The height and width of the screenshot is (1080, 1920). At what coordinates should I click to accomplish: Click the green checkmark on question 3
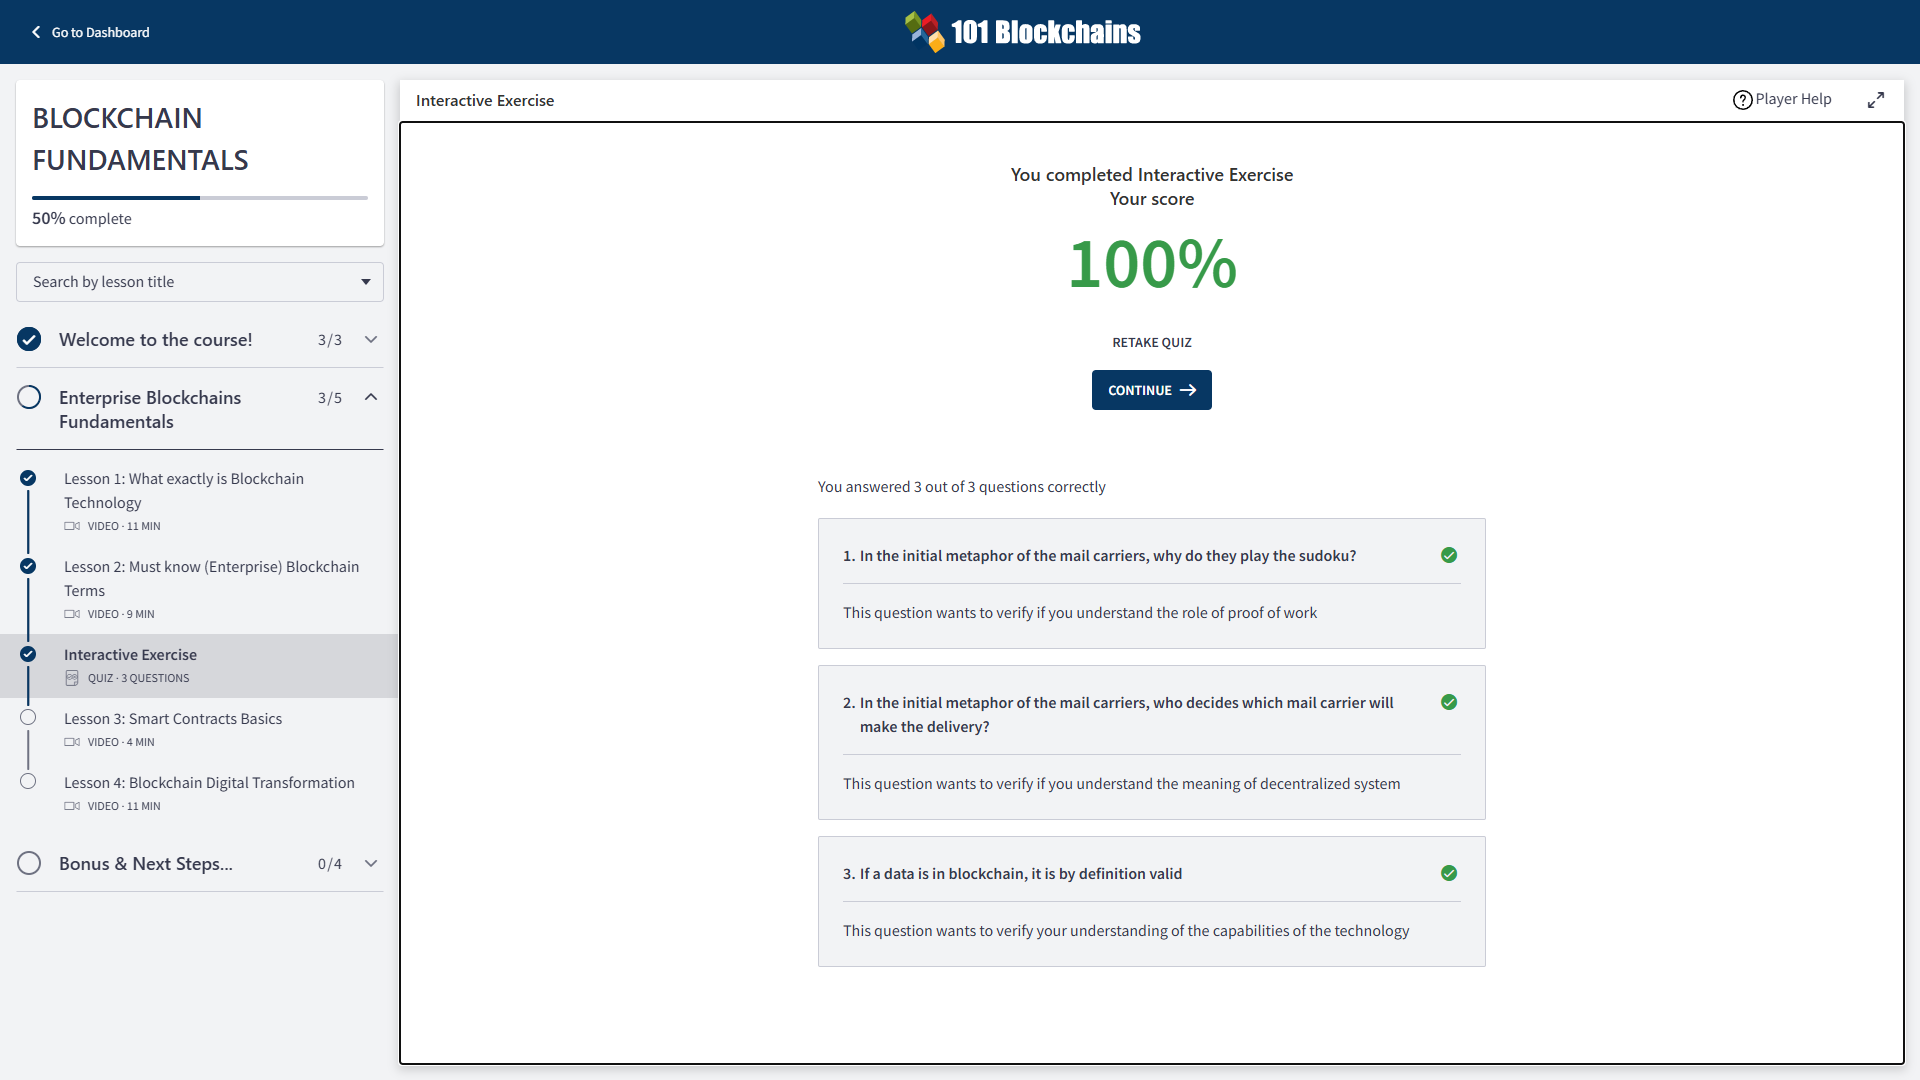coord(1449,873)
